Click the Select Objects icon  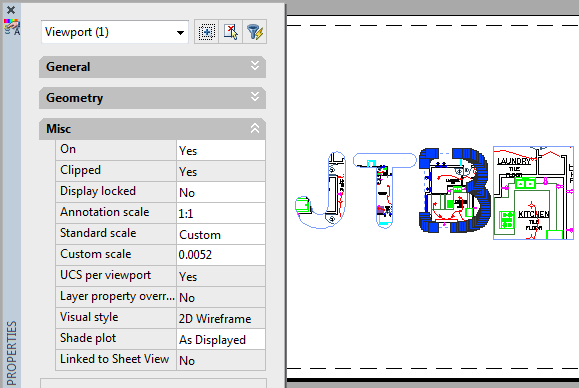click(x=230, y=32)
